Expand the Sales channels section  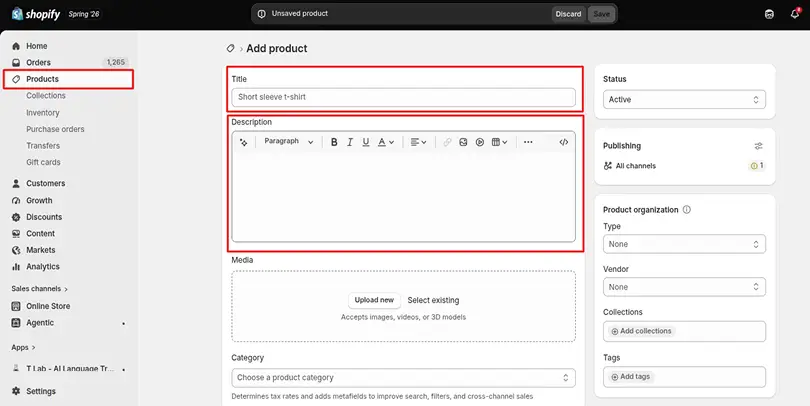[40, 289]
